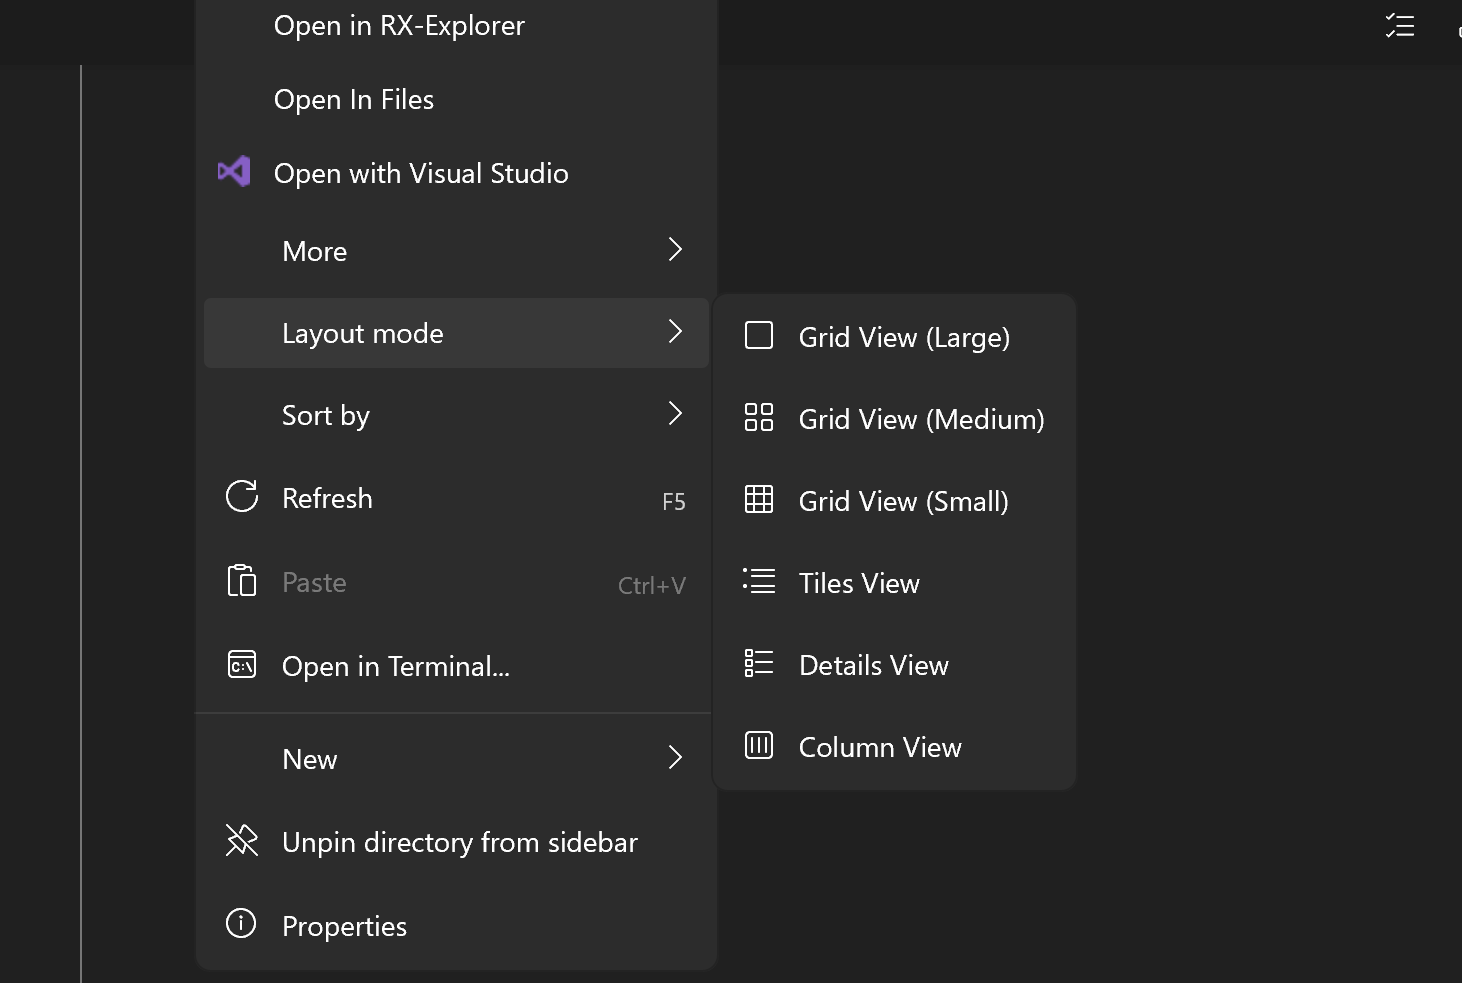Image resolution: width=1462 pixels, height=983 pixels.
Task: Expand the More submenu arrow
Action: pos(675,250)
